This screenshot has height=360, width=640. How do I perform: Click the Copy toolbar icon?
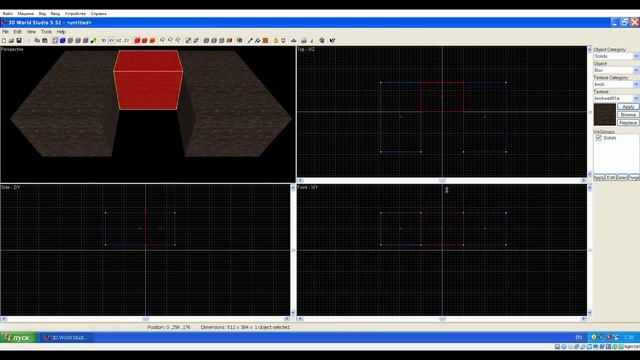[x=37, y=40]
